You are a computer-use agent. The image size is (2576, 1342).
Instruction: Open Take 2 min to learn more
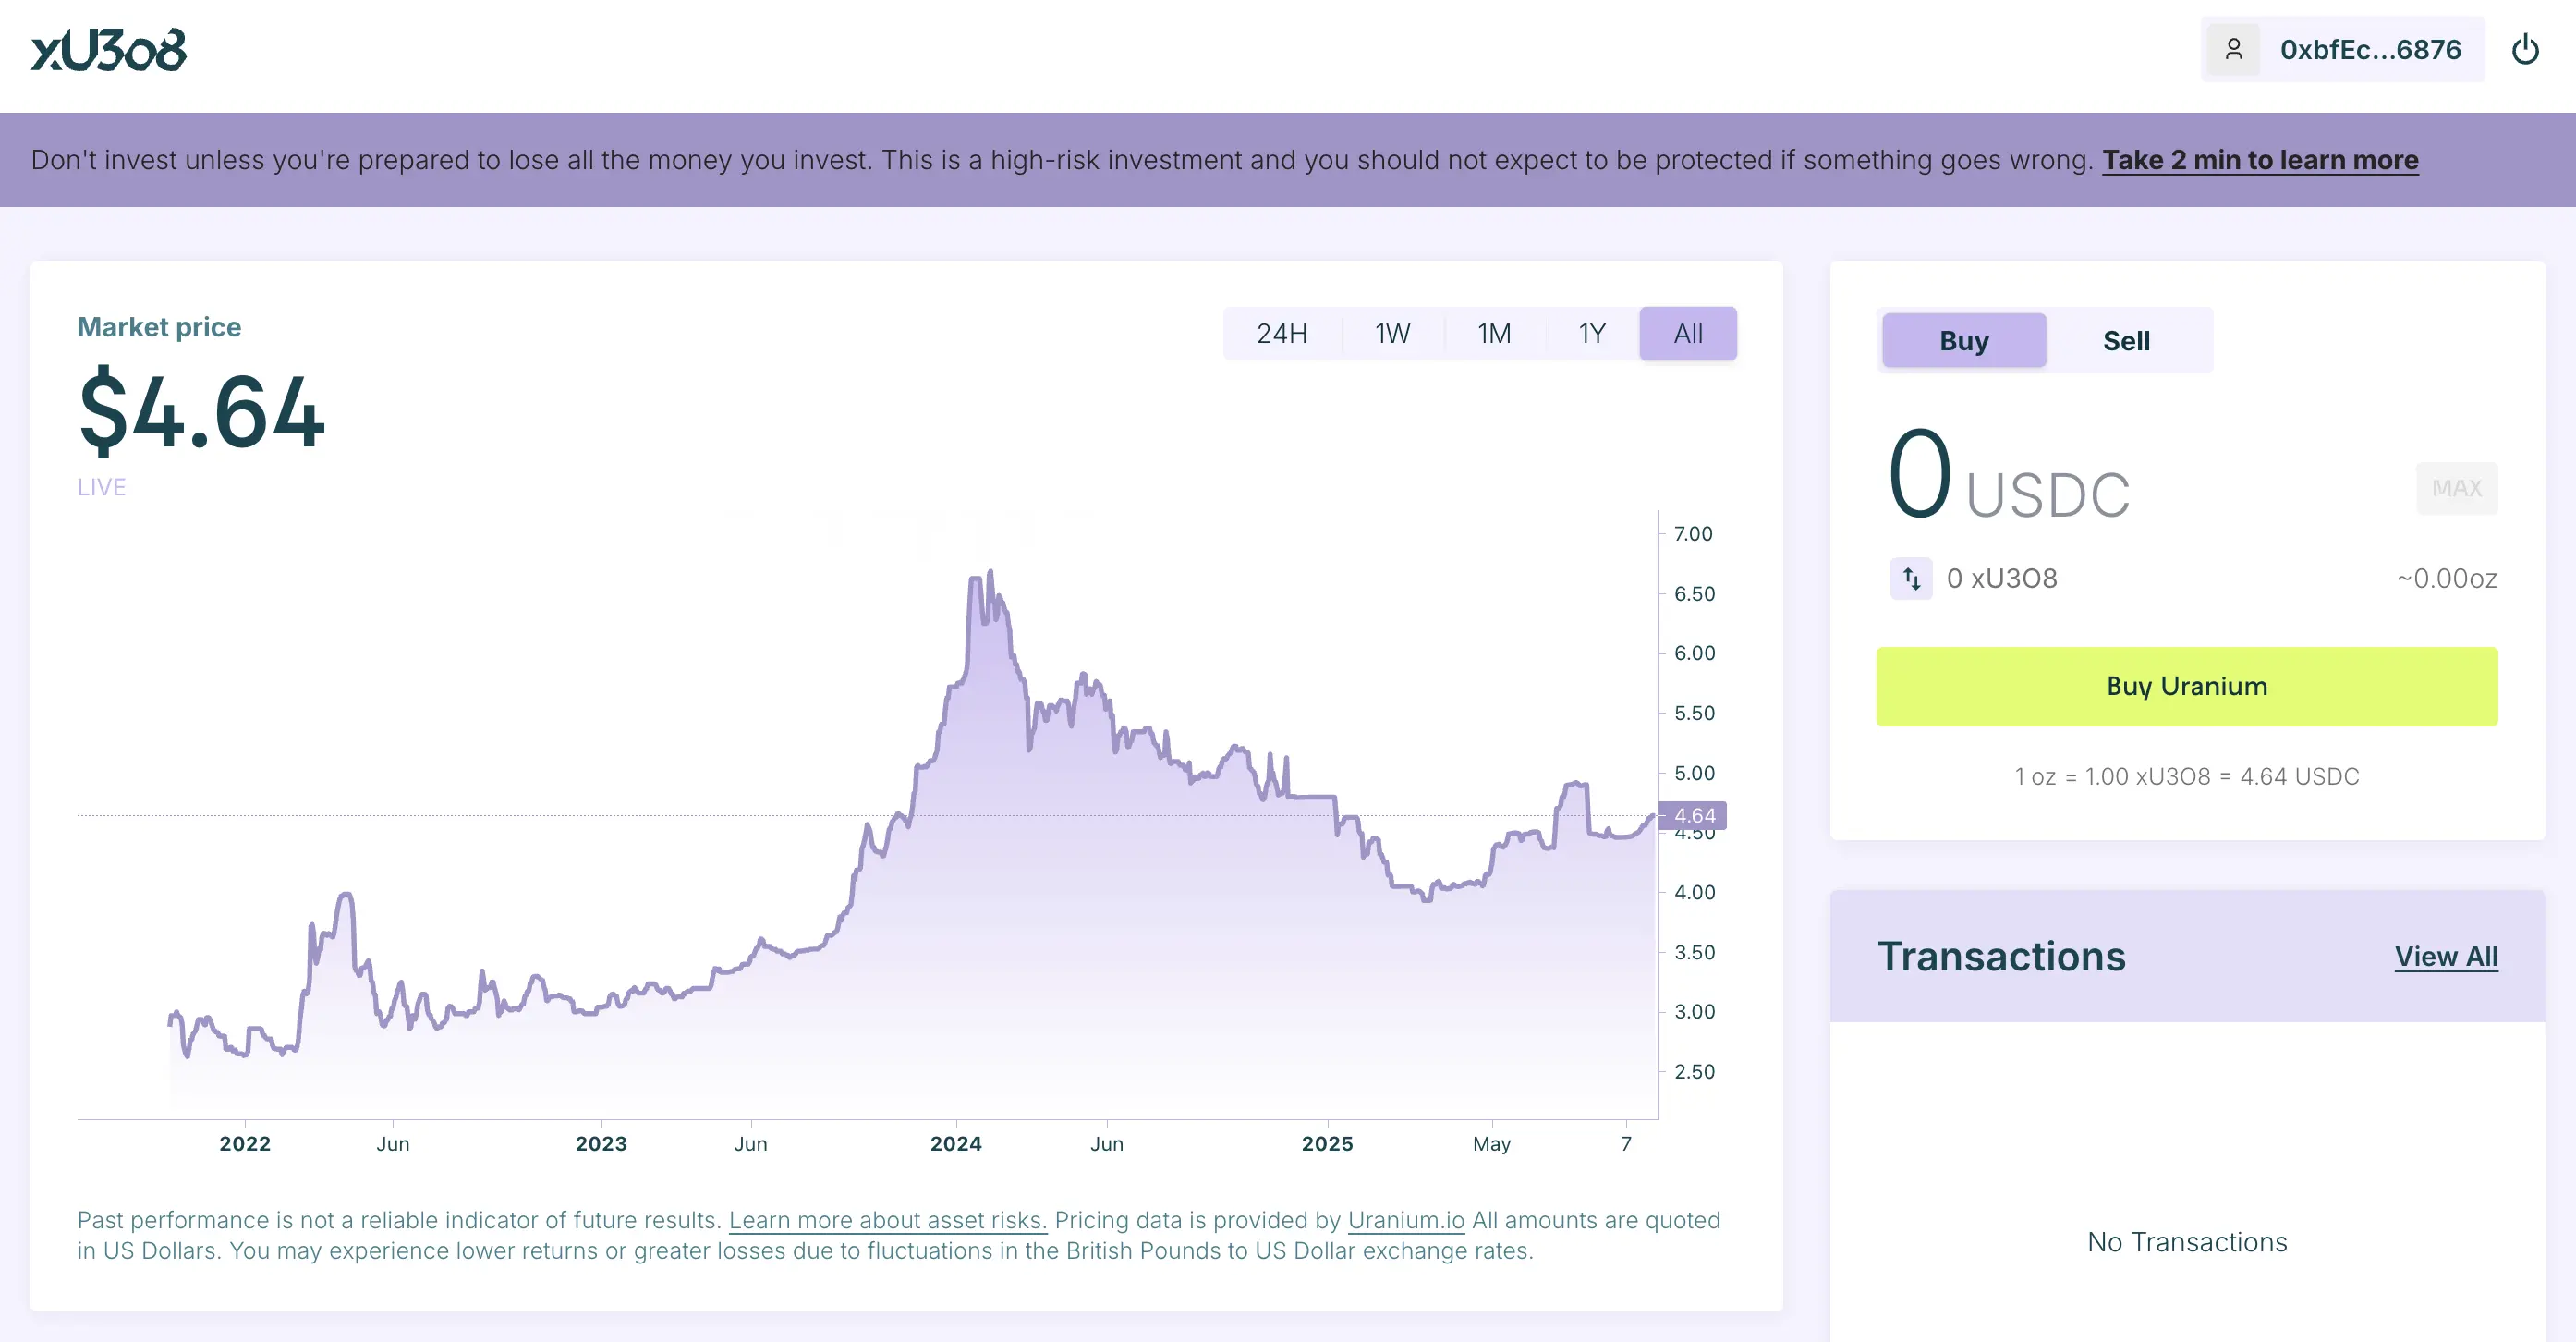[x=2260, y=160]
